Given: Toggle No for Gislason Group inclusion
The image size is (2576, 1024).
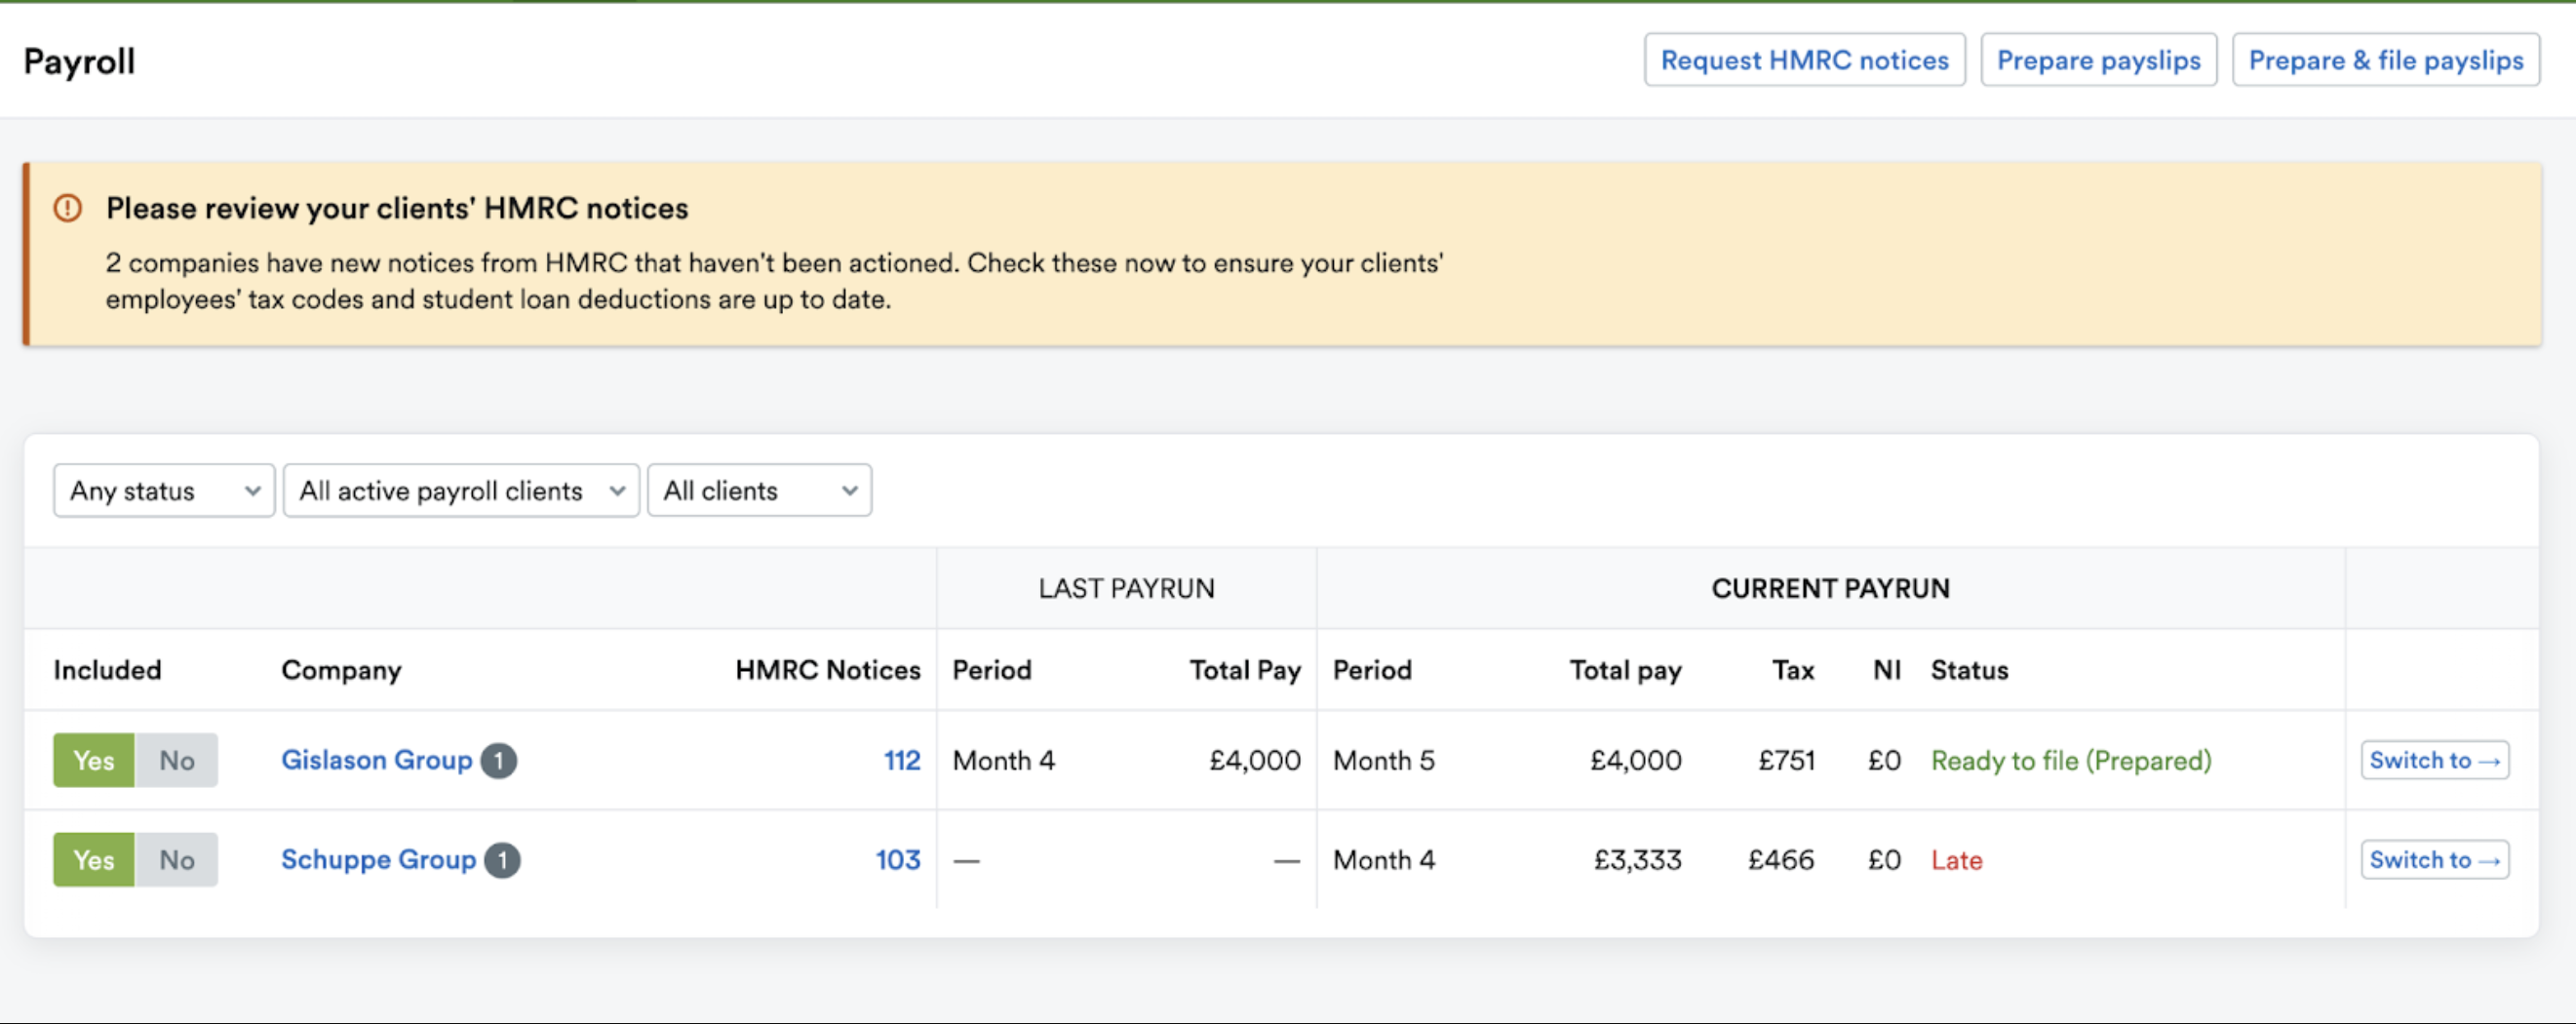Looking at the screenshot, I should pos(176,760).
